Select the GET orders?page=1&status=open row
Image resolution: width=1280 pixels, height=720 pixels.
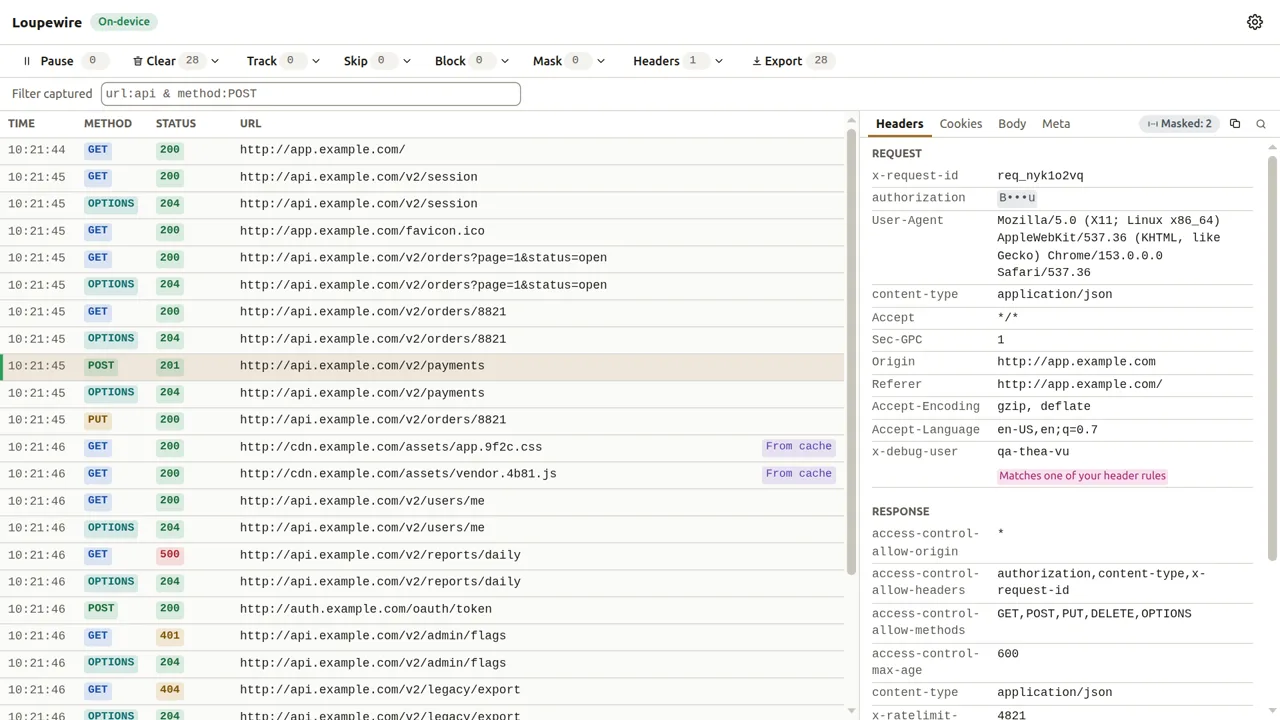coord(422,258)
